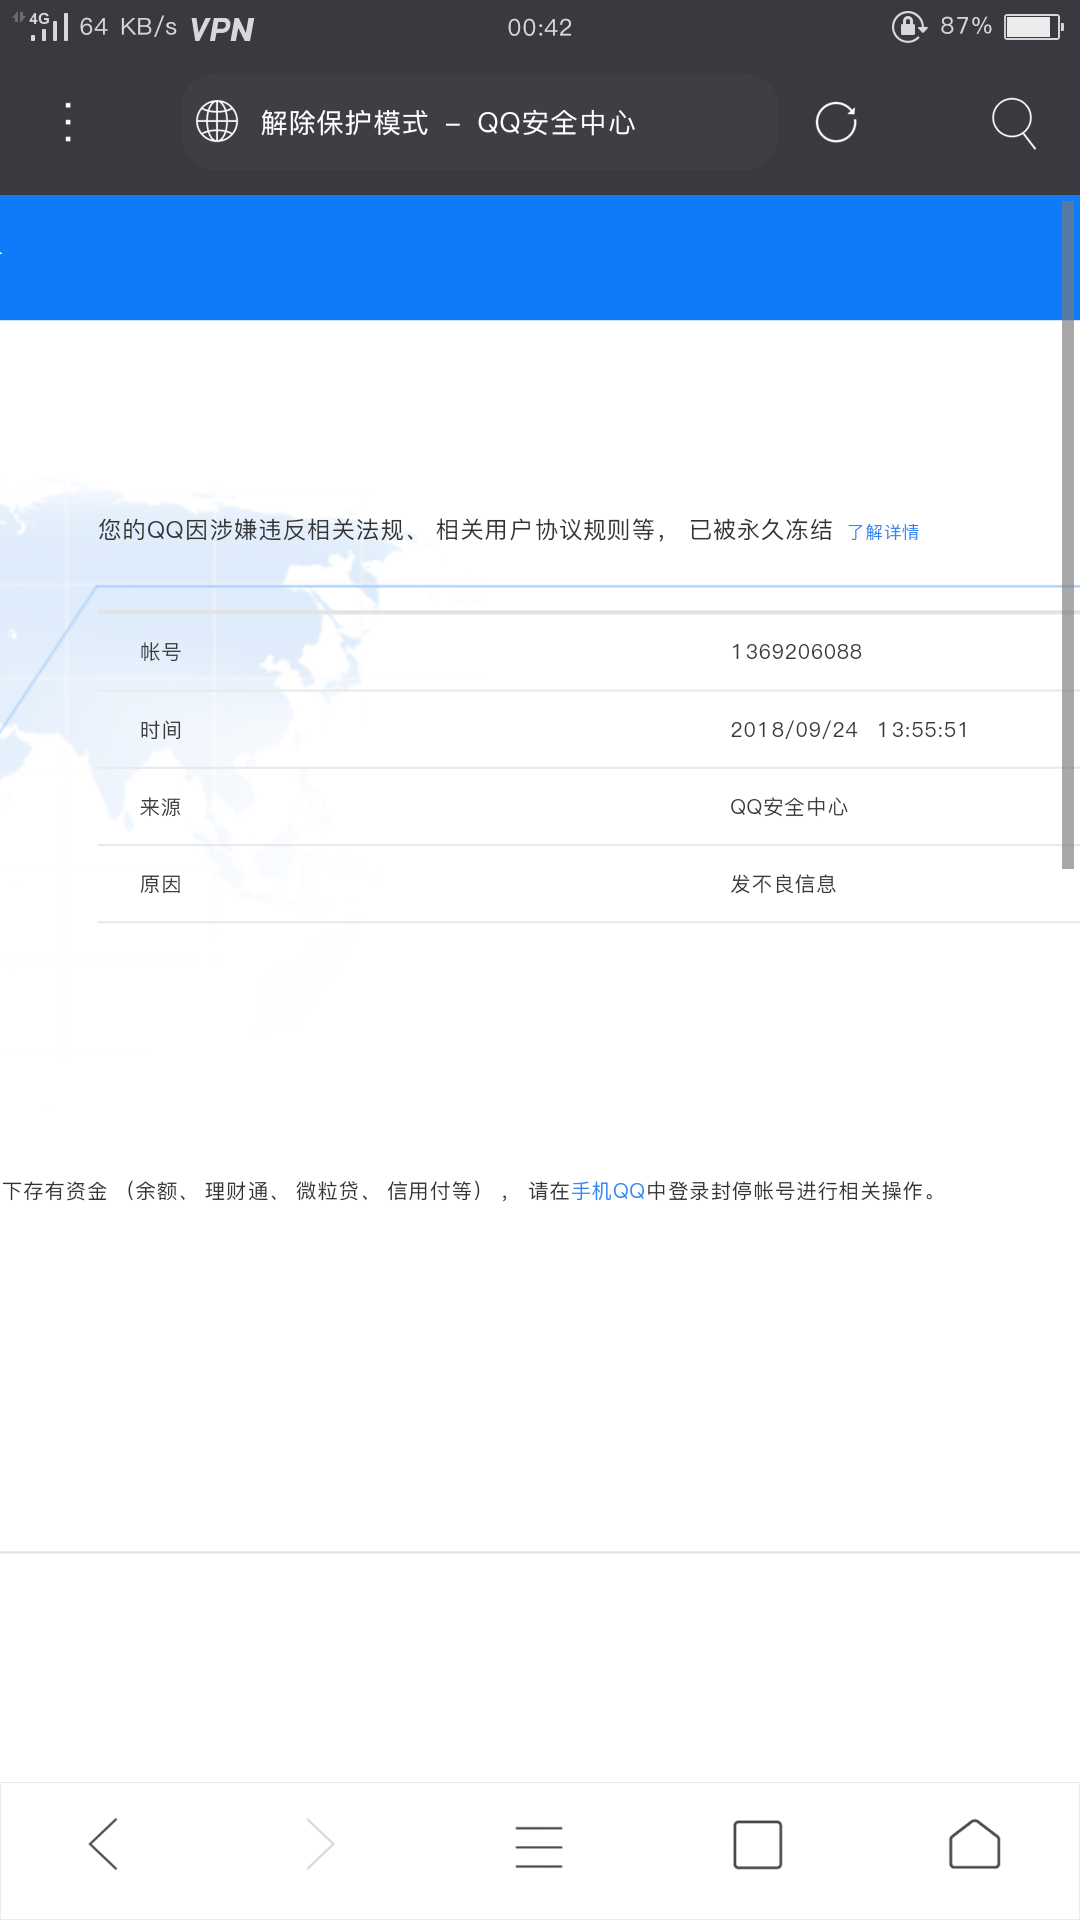
Task: Go back using the left arrow
Action: point(104,1843)
